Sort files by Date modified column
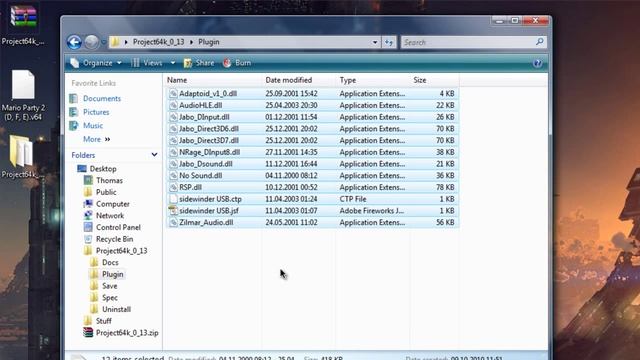Viewport: 640px width, 360px height. point(289,80)
